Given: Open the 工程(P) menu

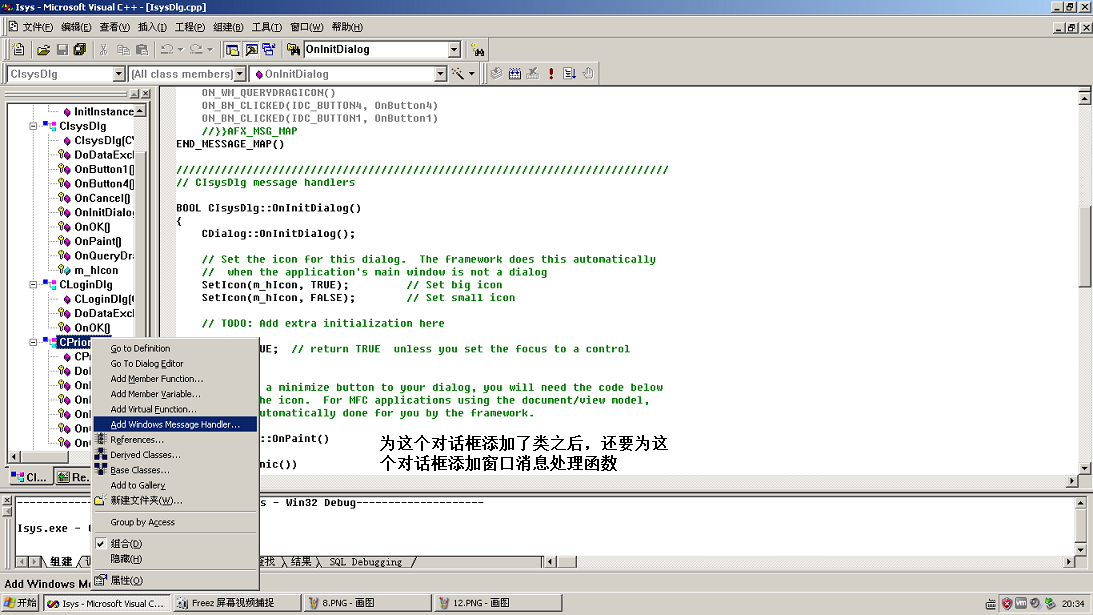Looking at the screenshot, I should [x=190, y=27].
